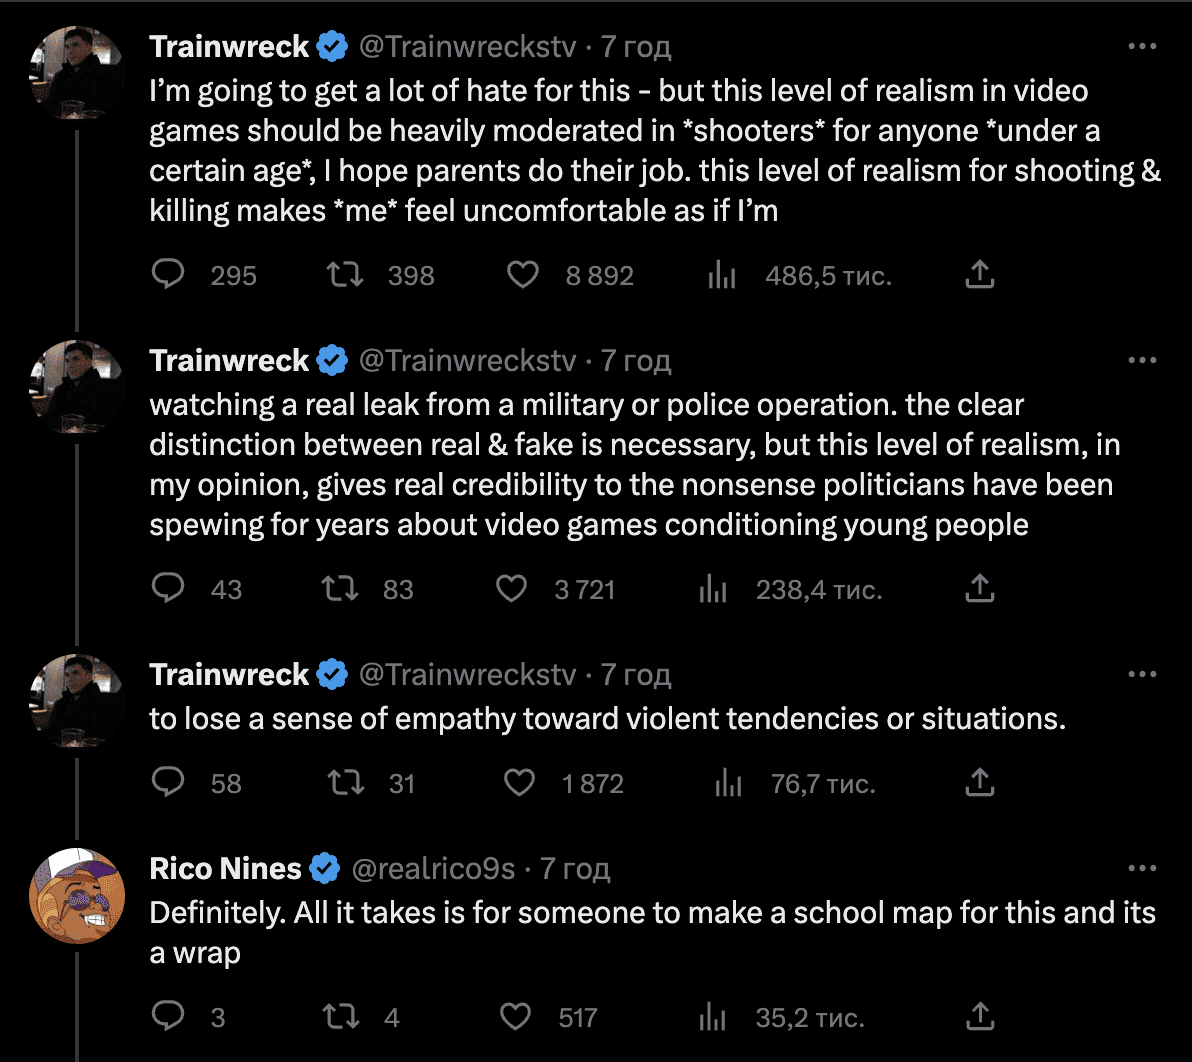Viewport: 1192px width, 1062px height.
Task: Retweet the tweet with 83 reposts
Action: tap(340, 588)
